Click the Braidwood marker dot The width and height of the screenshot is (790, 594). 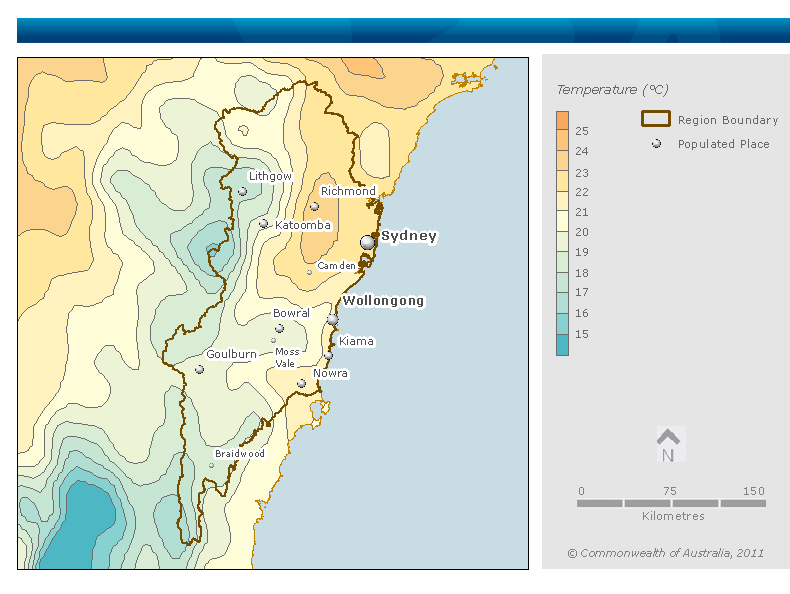click(x=211, y=465)
